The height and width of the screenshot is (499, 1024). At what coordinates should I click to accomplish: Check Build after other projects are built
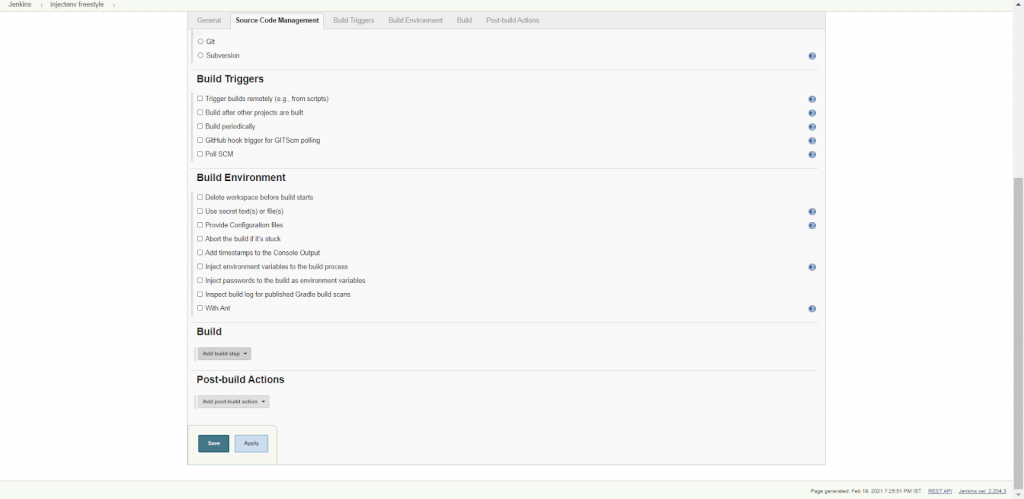point(200,112)
